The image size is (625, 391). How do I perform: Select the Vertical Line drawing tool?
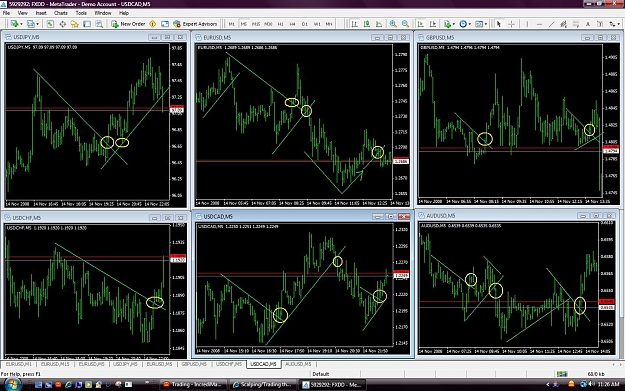pyautogui.click(x=527, y=24)
